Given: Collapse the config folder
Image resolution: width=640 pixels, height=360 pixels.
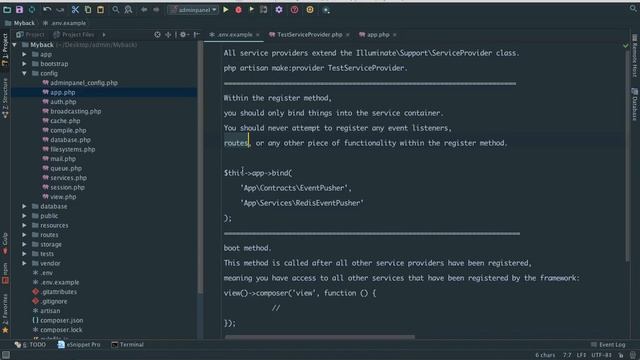Looking at the screenshot, I should pyautogui.click(x=24, y=73).
